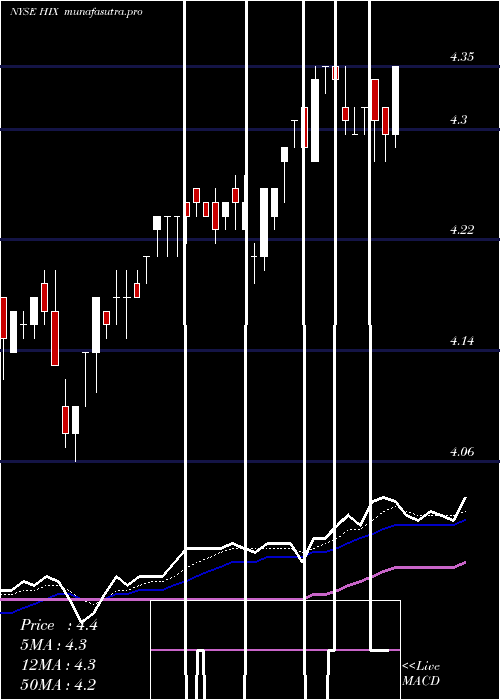Click the lowest white candlestick near 4.06
Screen dimensions: 500x700
75,420
